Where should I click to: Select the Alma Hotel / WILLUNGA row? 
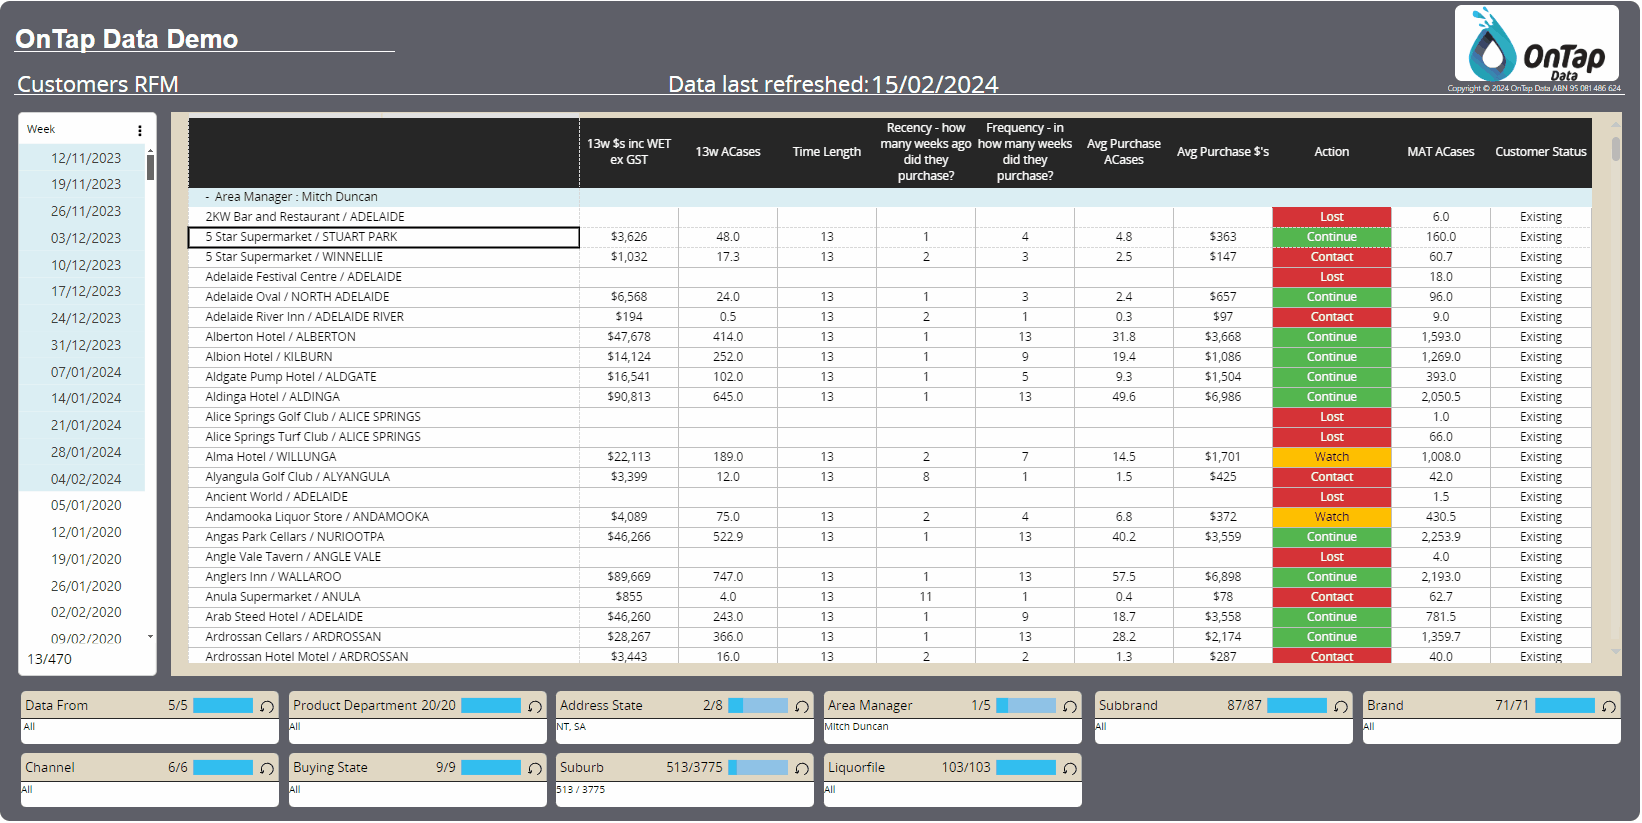271,457
